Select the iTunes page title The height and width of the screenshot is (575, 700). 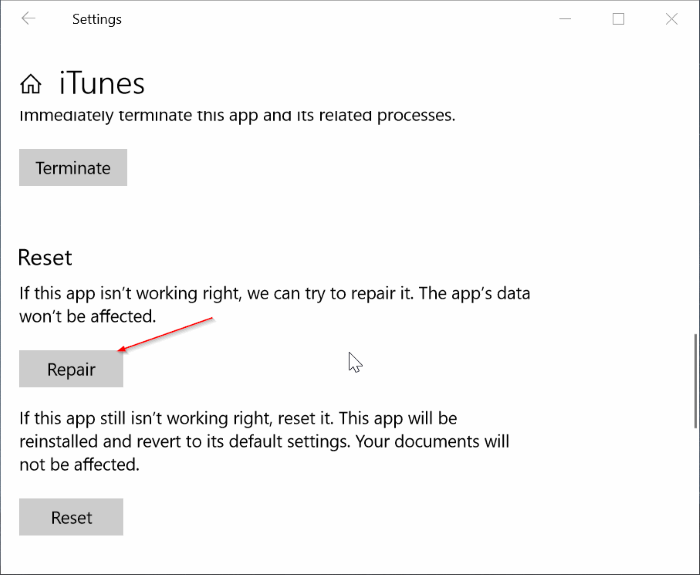(x=102, y=83)
